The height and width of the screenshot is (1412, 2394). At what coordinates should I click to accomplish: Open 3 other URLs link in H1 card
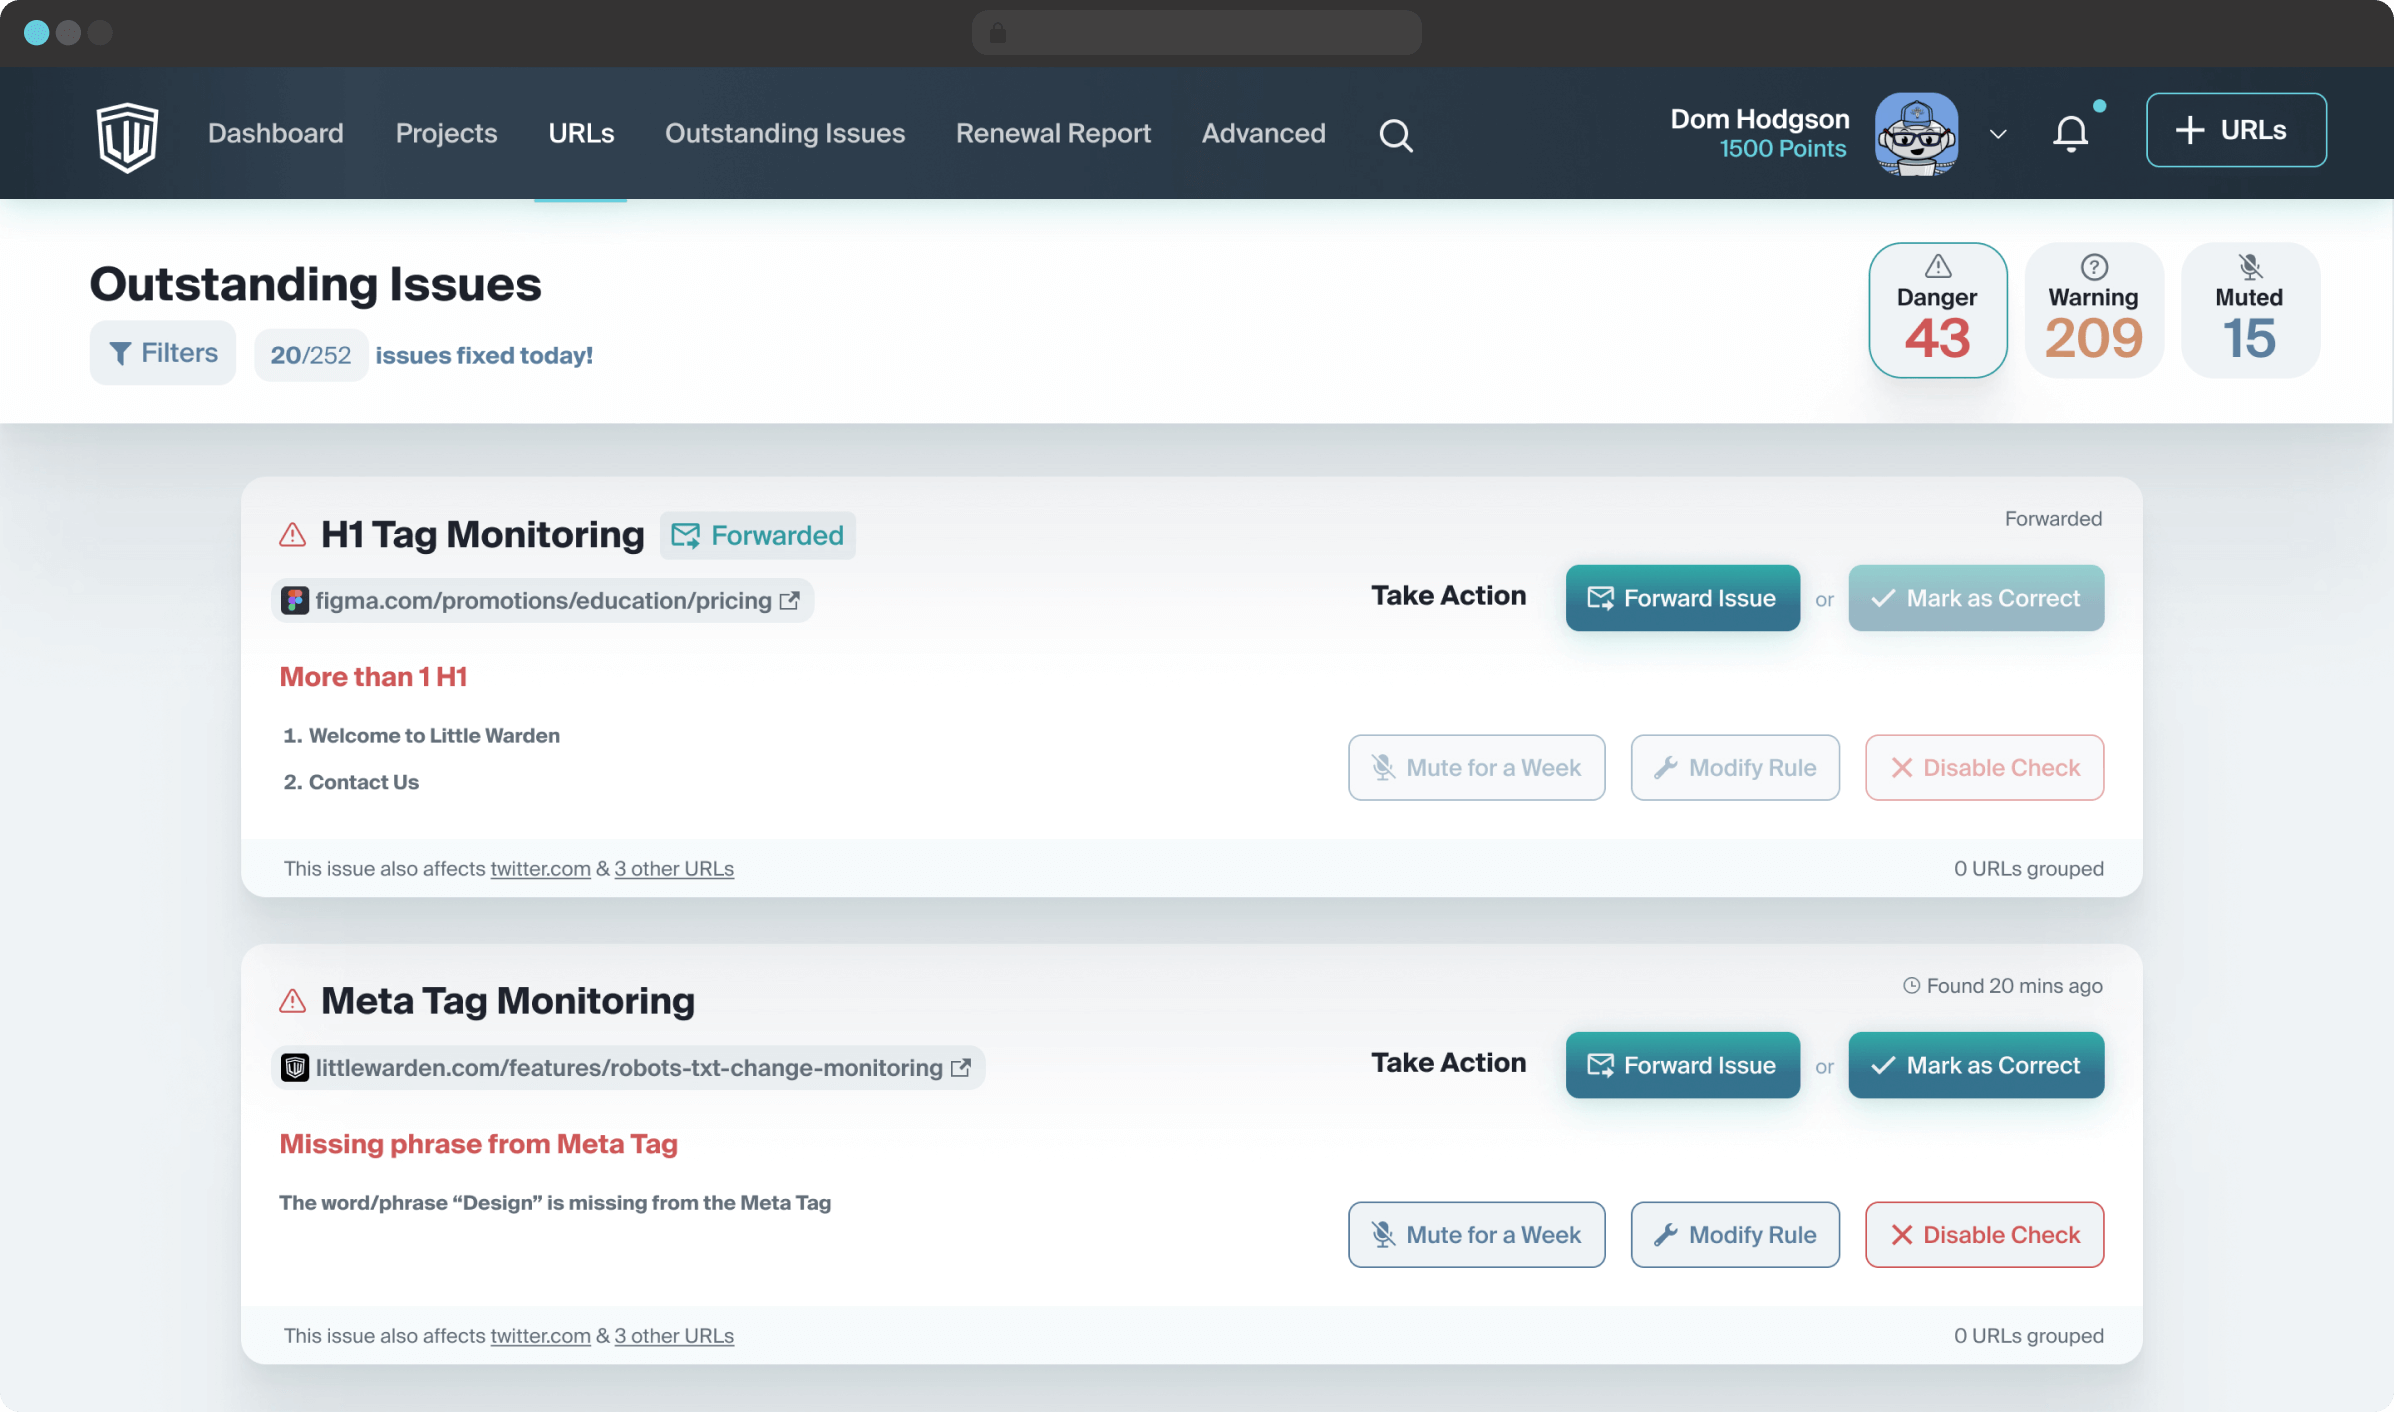point(674,869)
